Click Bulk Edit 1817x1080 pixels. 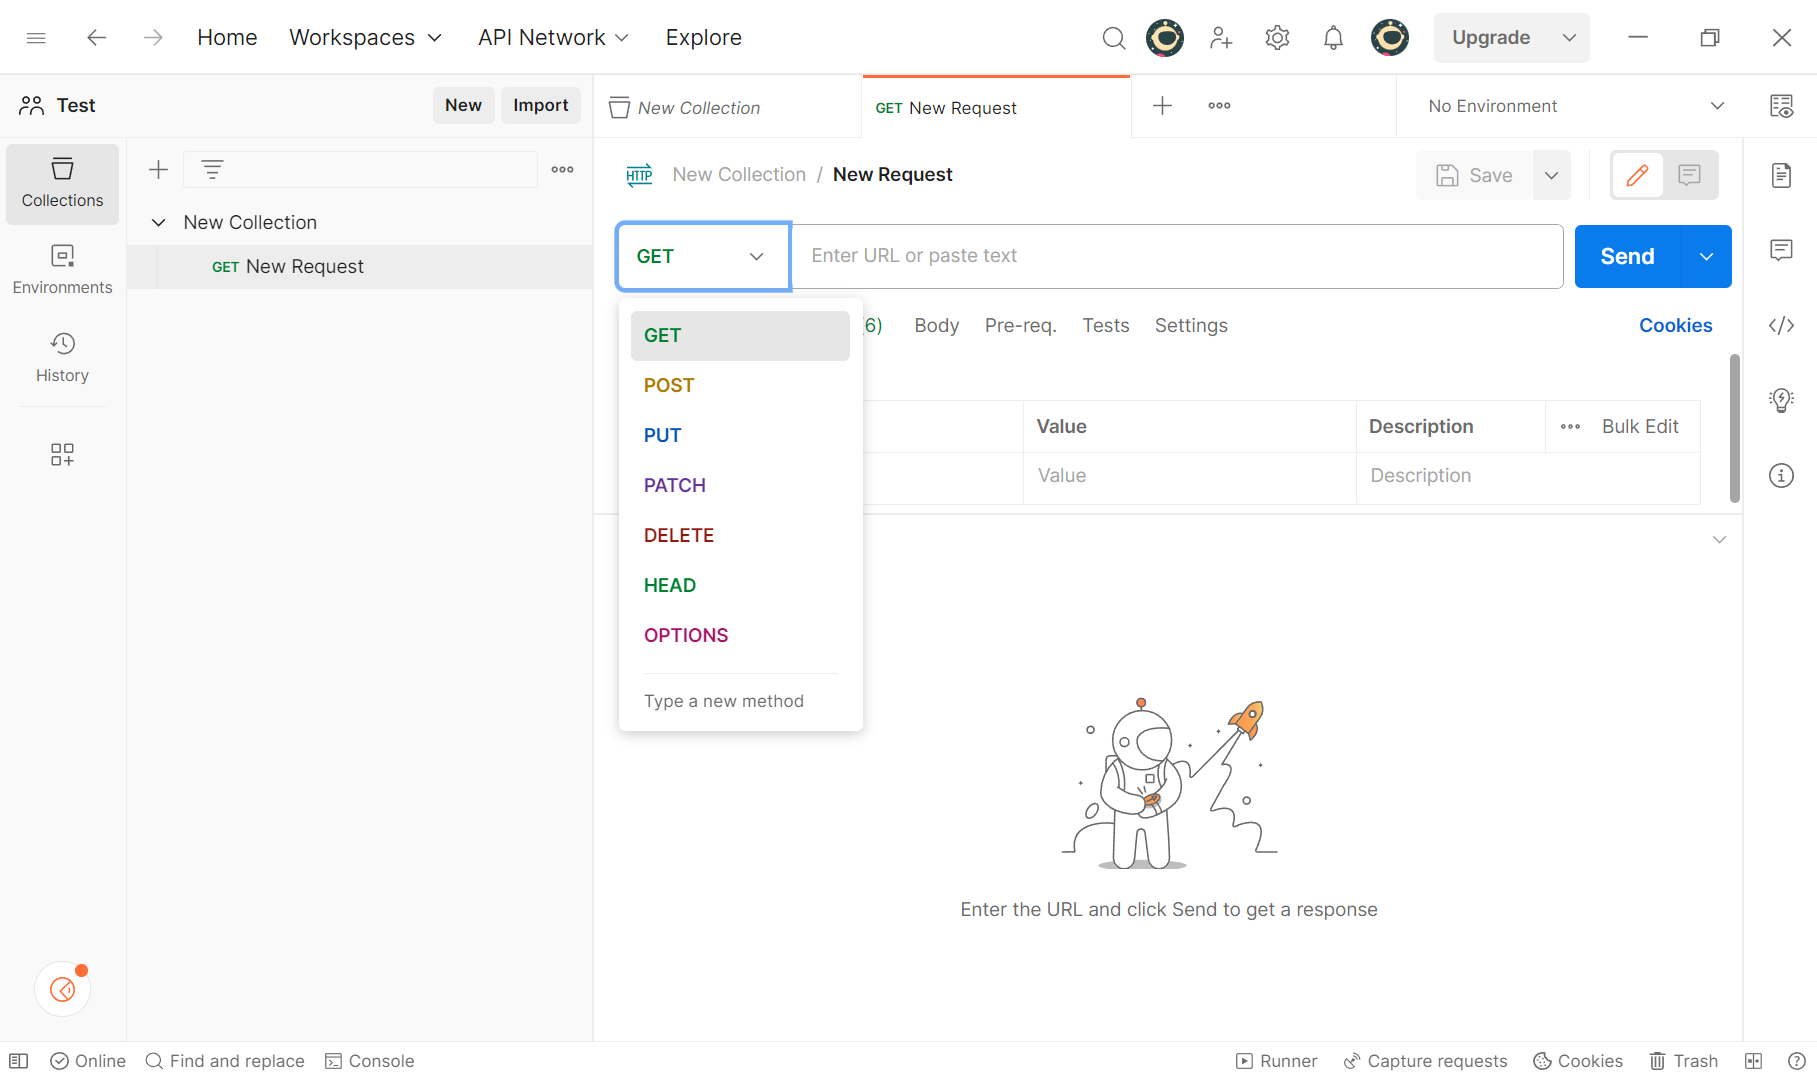(1640, 427)
